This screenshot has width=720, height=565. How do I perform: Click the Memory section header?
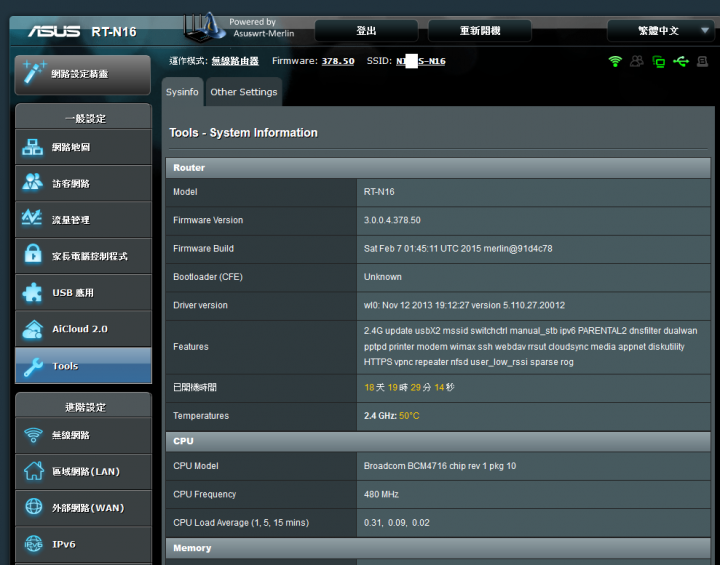[438, 548]
